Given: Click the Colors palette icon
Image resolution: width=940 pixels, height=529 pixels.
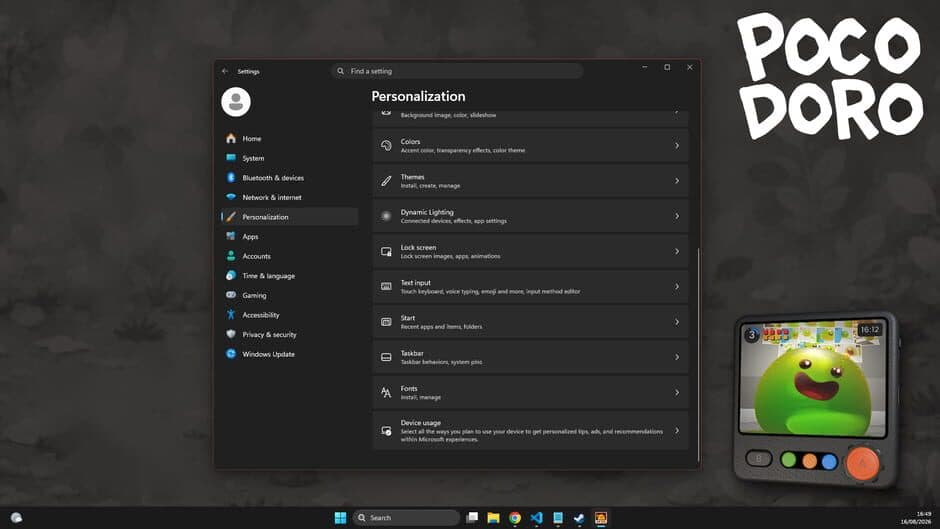Looking at the screenshot, I should (x=386, y=146).
